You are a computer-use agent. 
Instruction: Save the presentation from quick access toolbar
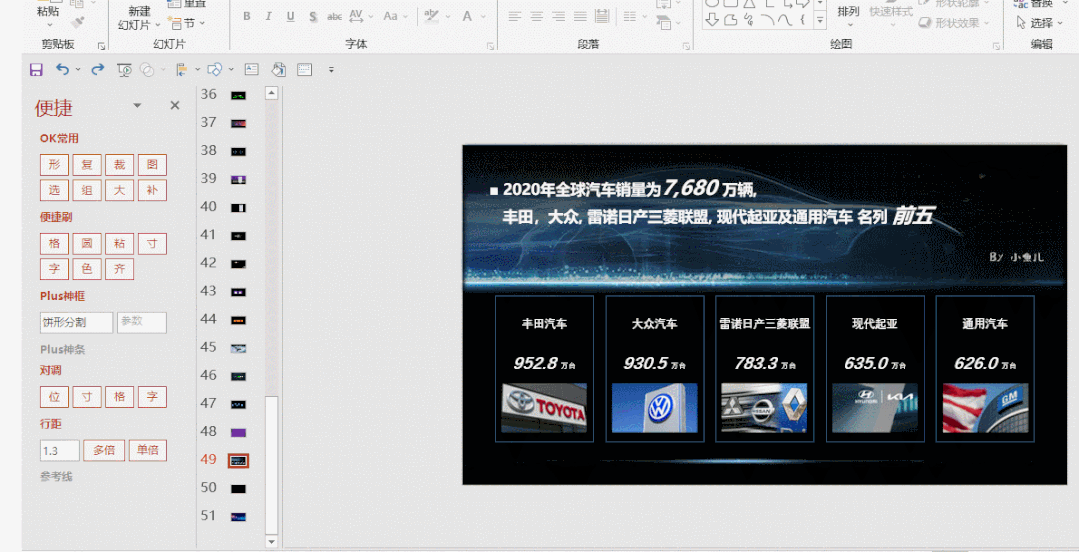click(36, 70)
